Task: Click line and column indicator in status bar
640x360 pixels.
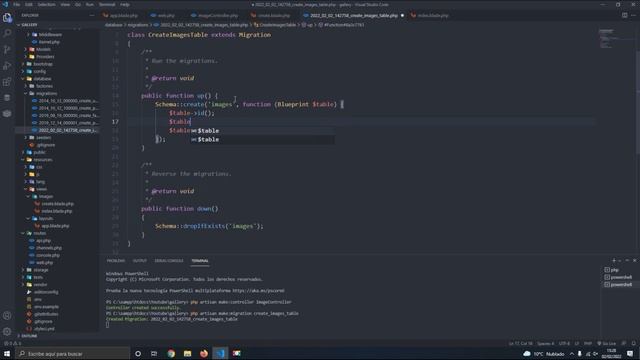Action: point(521,343)
